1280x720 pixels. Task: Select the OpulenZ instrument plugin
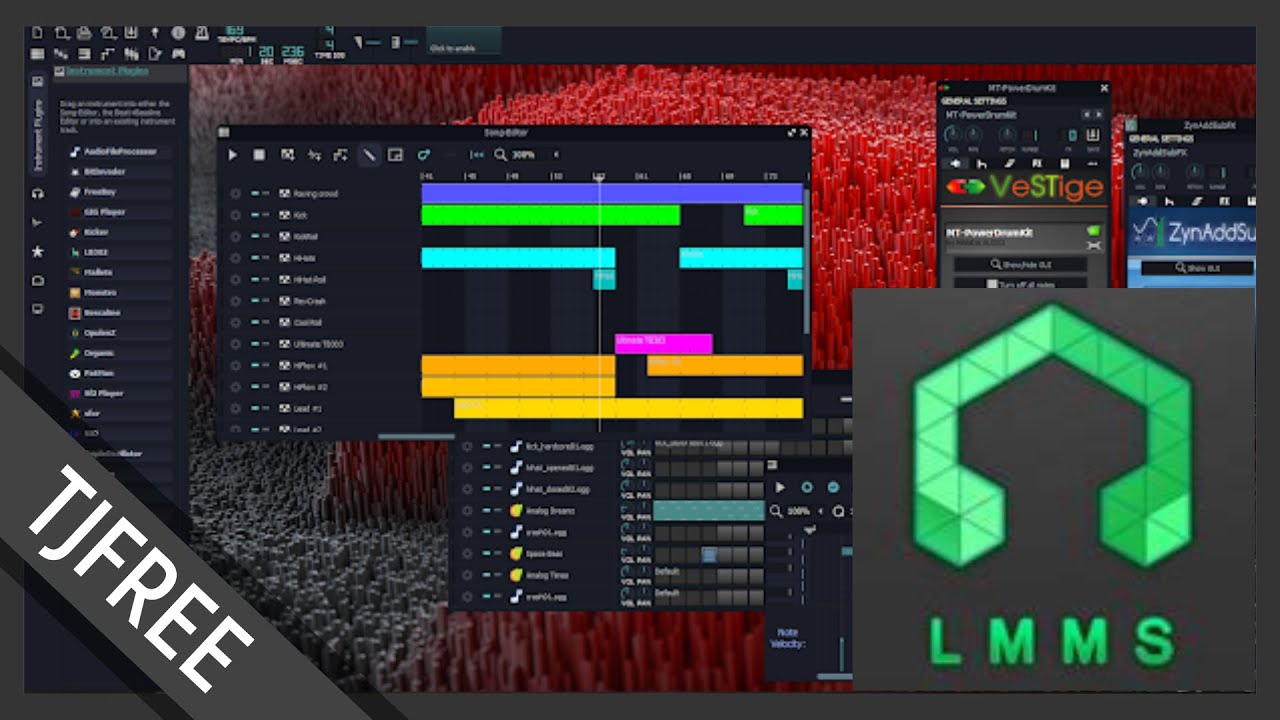point(119,332)
